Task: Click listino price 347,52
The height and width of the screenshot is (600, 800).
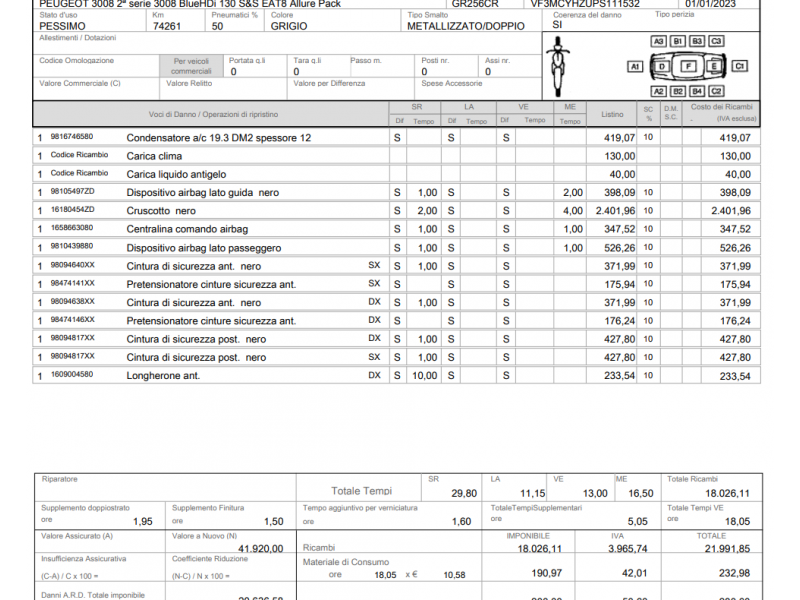Action: coord(619,229)
